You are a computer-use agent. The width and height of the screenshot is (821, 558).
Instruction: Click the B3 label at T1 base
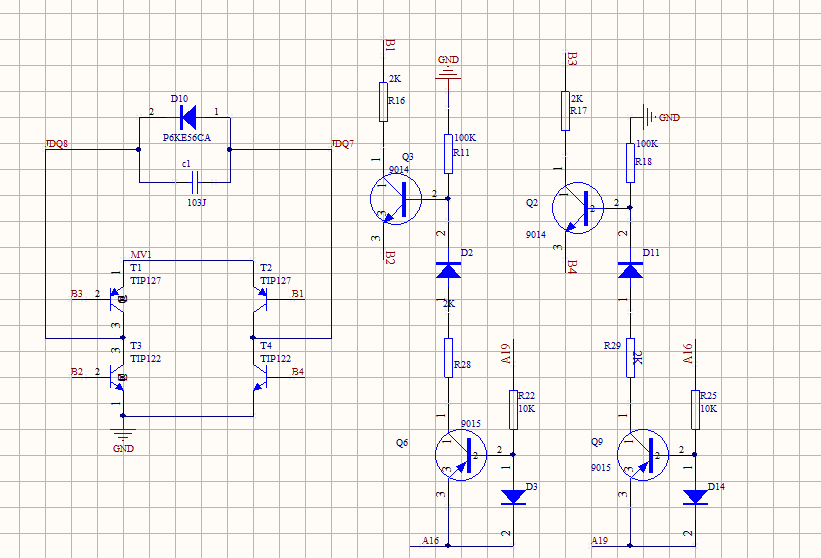pyautogui.click(x=77, y=294)
